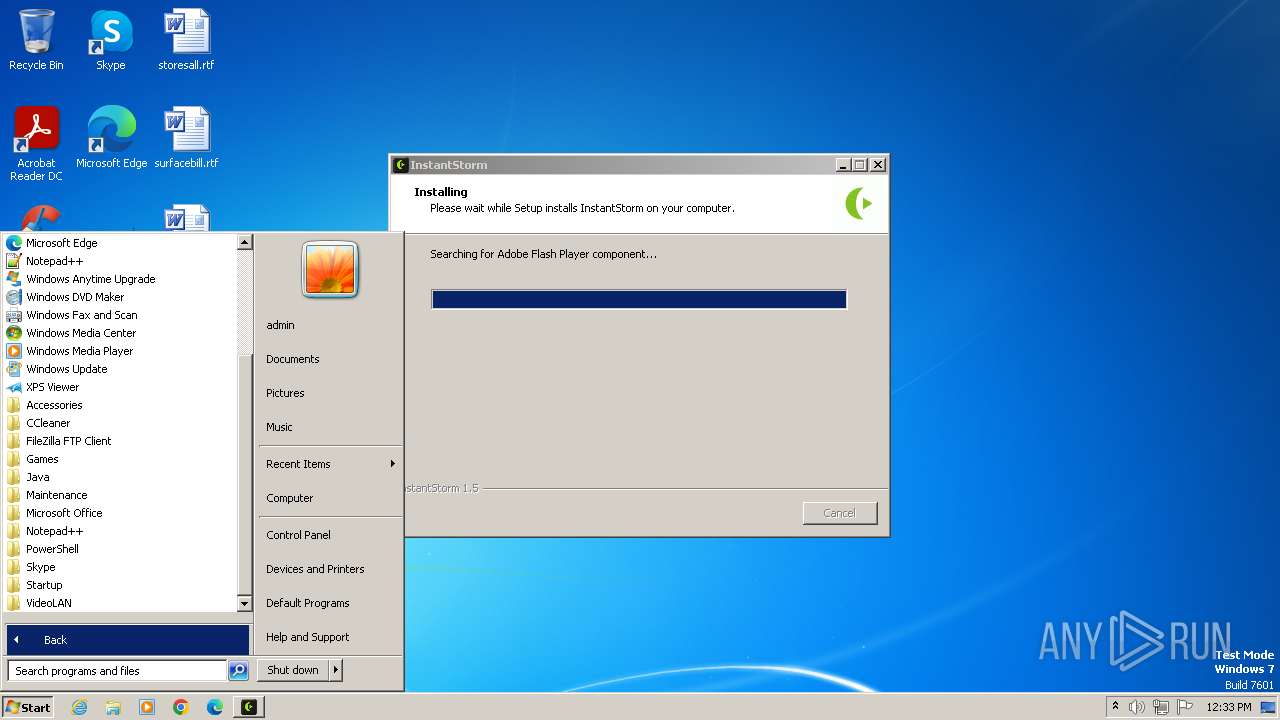Expand the VideoLAN folder
This screenshot has width=1280, height=720.
[x=120, y=603]
